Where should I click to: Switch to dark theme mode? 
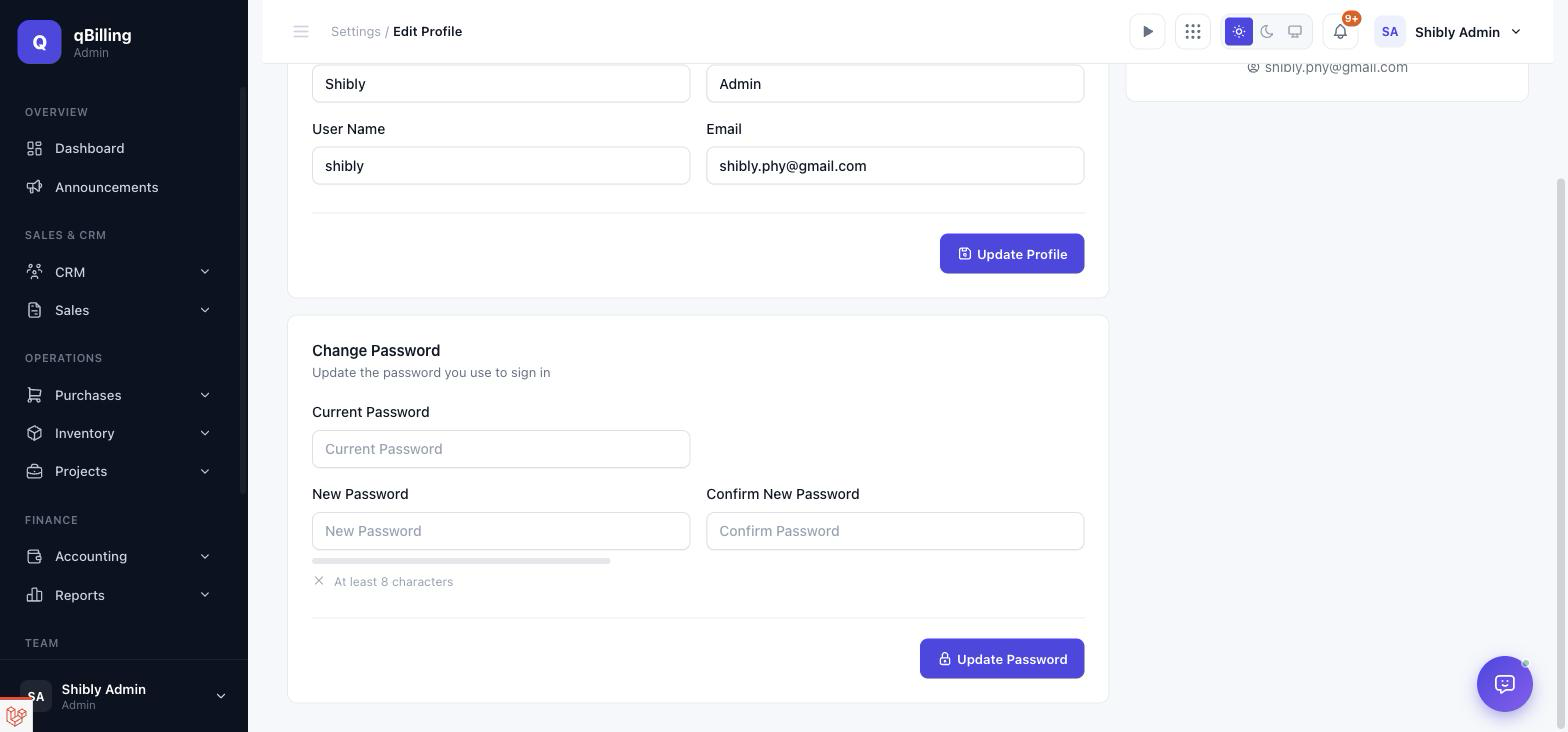[x=1267, y=32]
